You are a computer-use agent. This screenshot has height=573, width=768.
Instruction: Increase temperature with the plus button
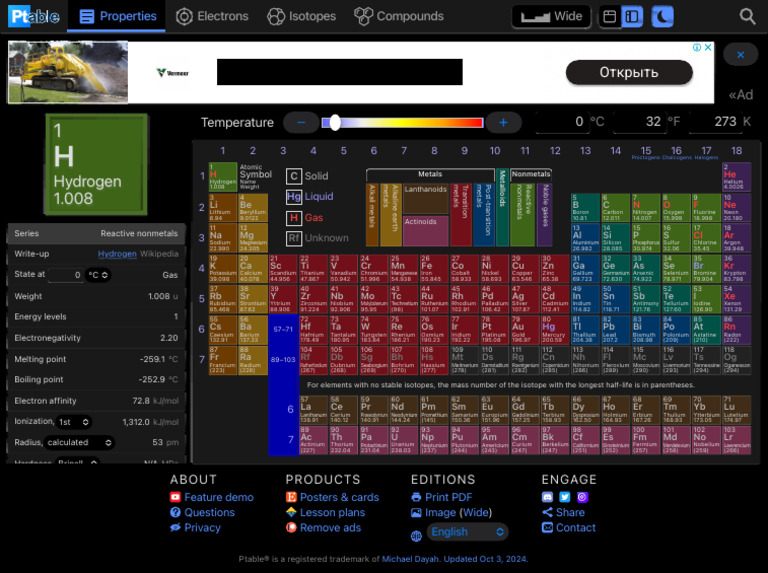point(503,122)
